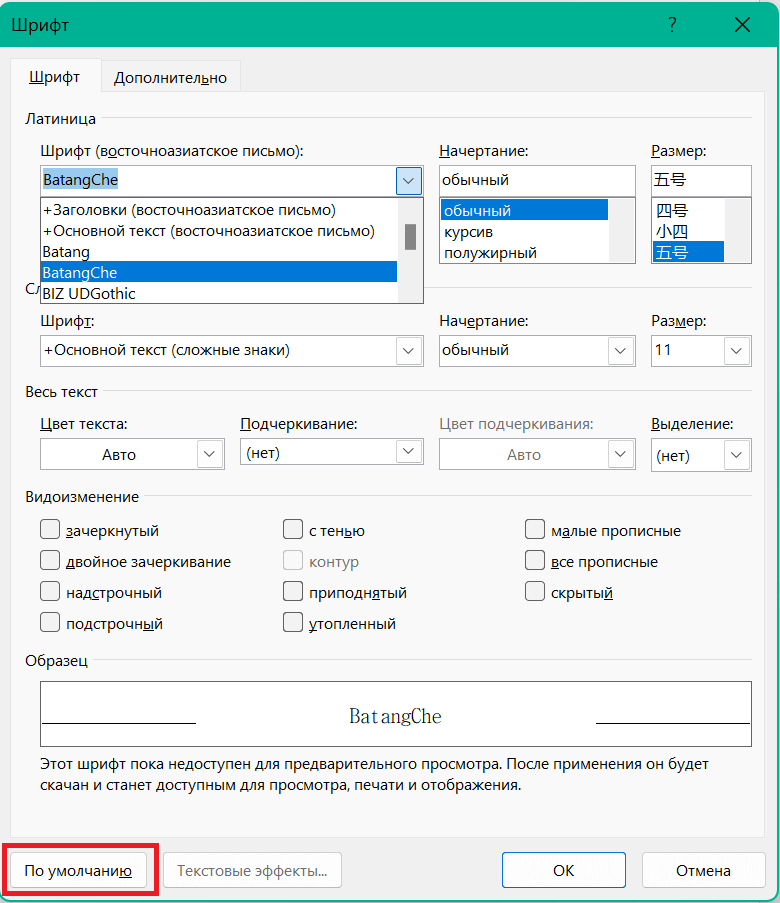Turn on с тенью text shadow
This screenshot has width=780, height=903.
294,530
